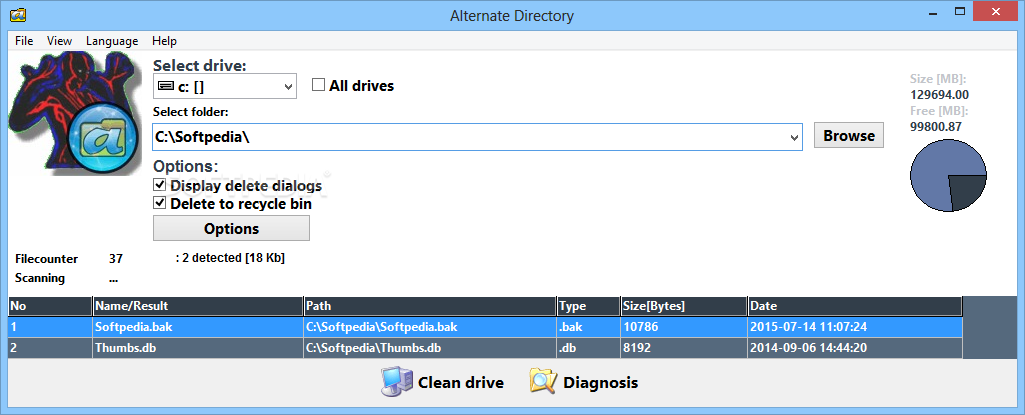Viewport: 1025px width, 415px height.
Task: Open the View menu
Action: tap(59, 41)
